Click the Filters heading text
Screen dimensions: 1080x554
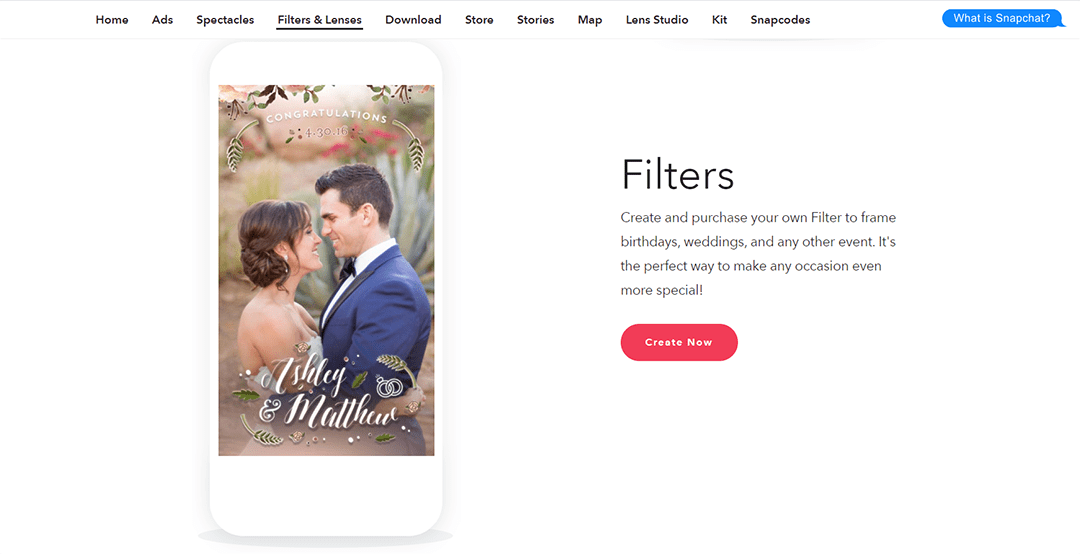tap(678, 175)
